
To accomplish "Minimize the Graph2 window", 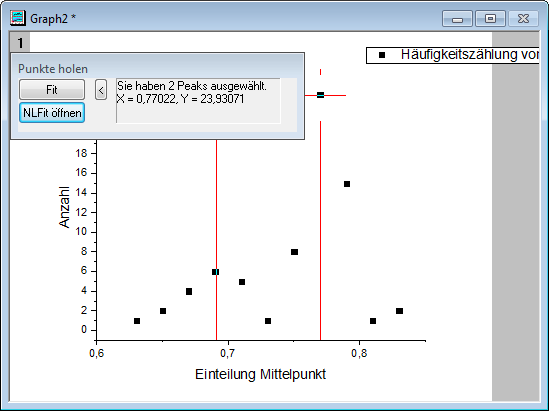I will (458, 19).
